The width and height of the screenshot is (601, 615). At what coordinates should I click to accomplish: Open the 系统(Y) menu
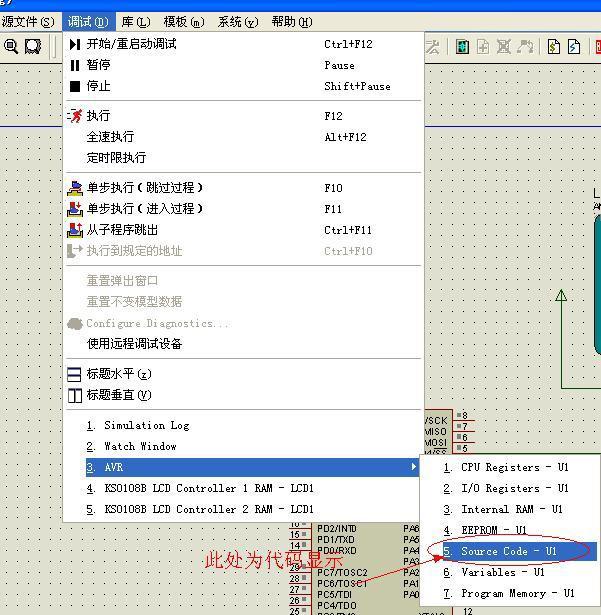coord(237,21)
